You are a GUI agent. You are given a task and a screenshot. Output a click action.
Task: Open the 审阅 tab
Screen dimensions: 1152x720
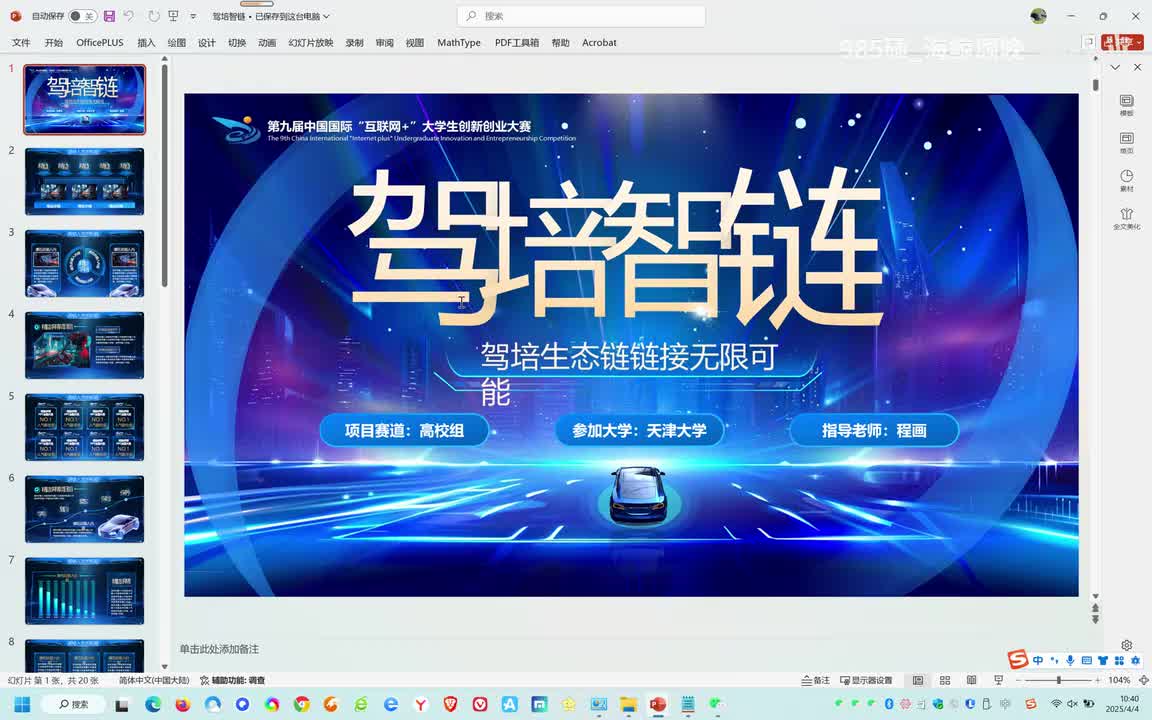coord(385,43)
